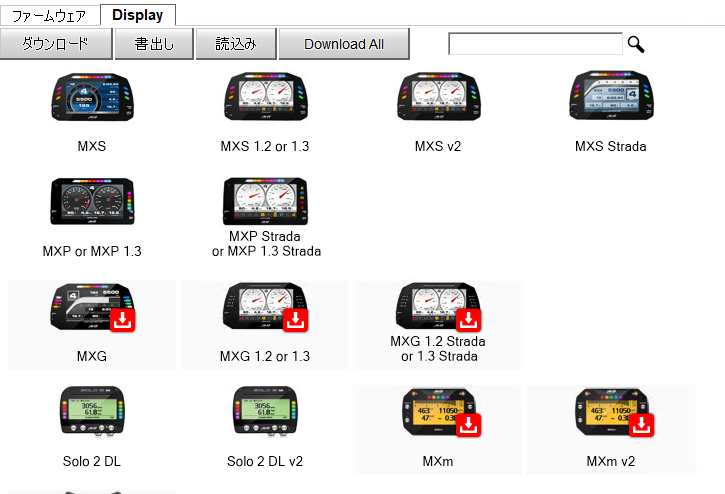The width and height of the screenshot is (725, 494).
Task: Click the download badge on MXG 1.2 Strada
Action: pyautogui.click(x=468, y=320)
